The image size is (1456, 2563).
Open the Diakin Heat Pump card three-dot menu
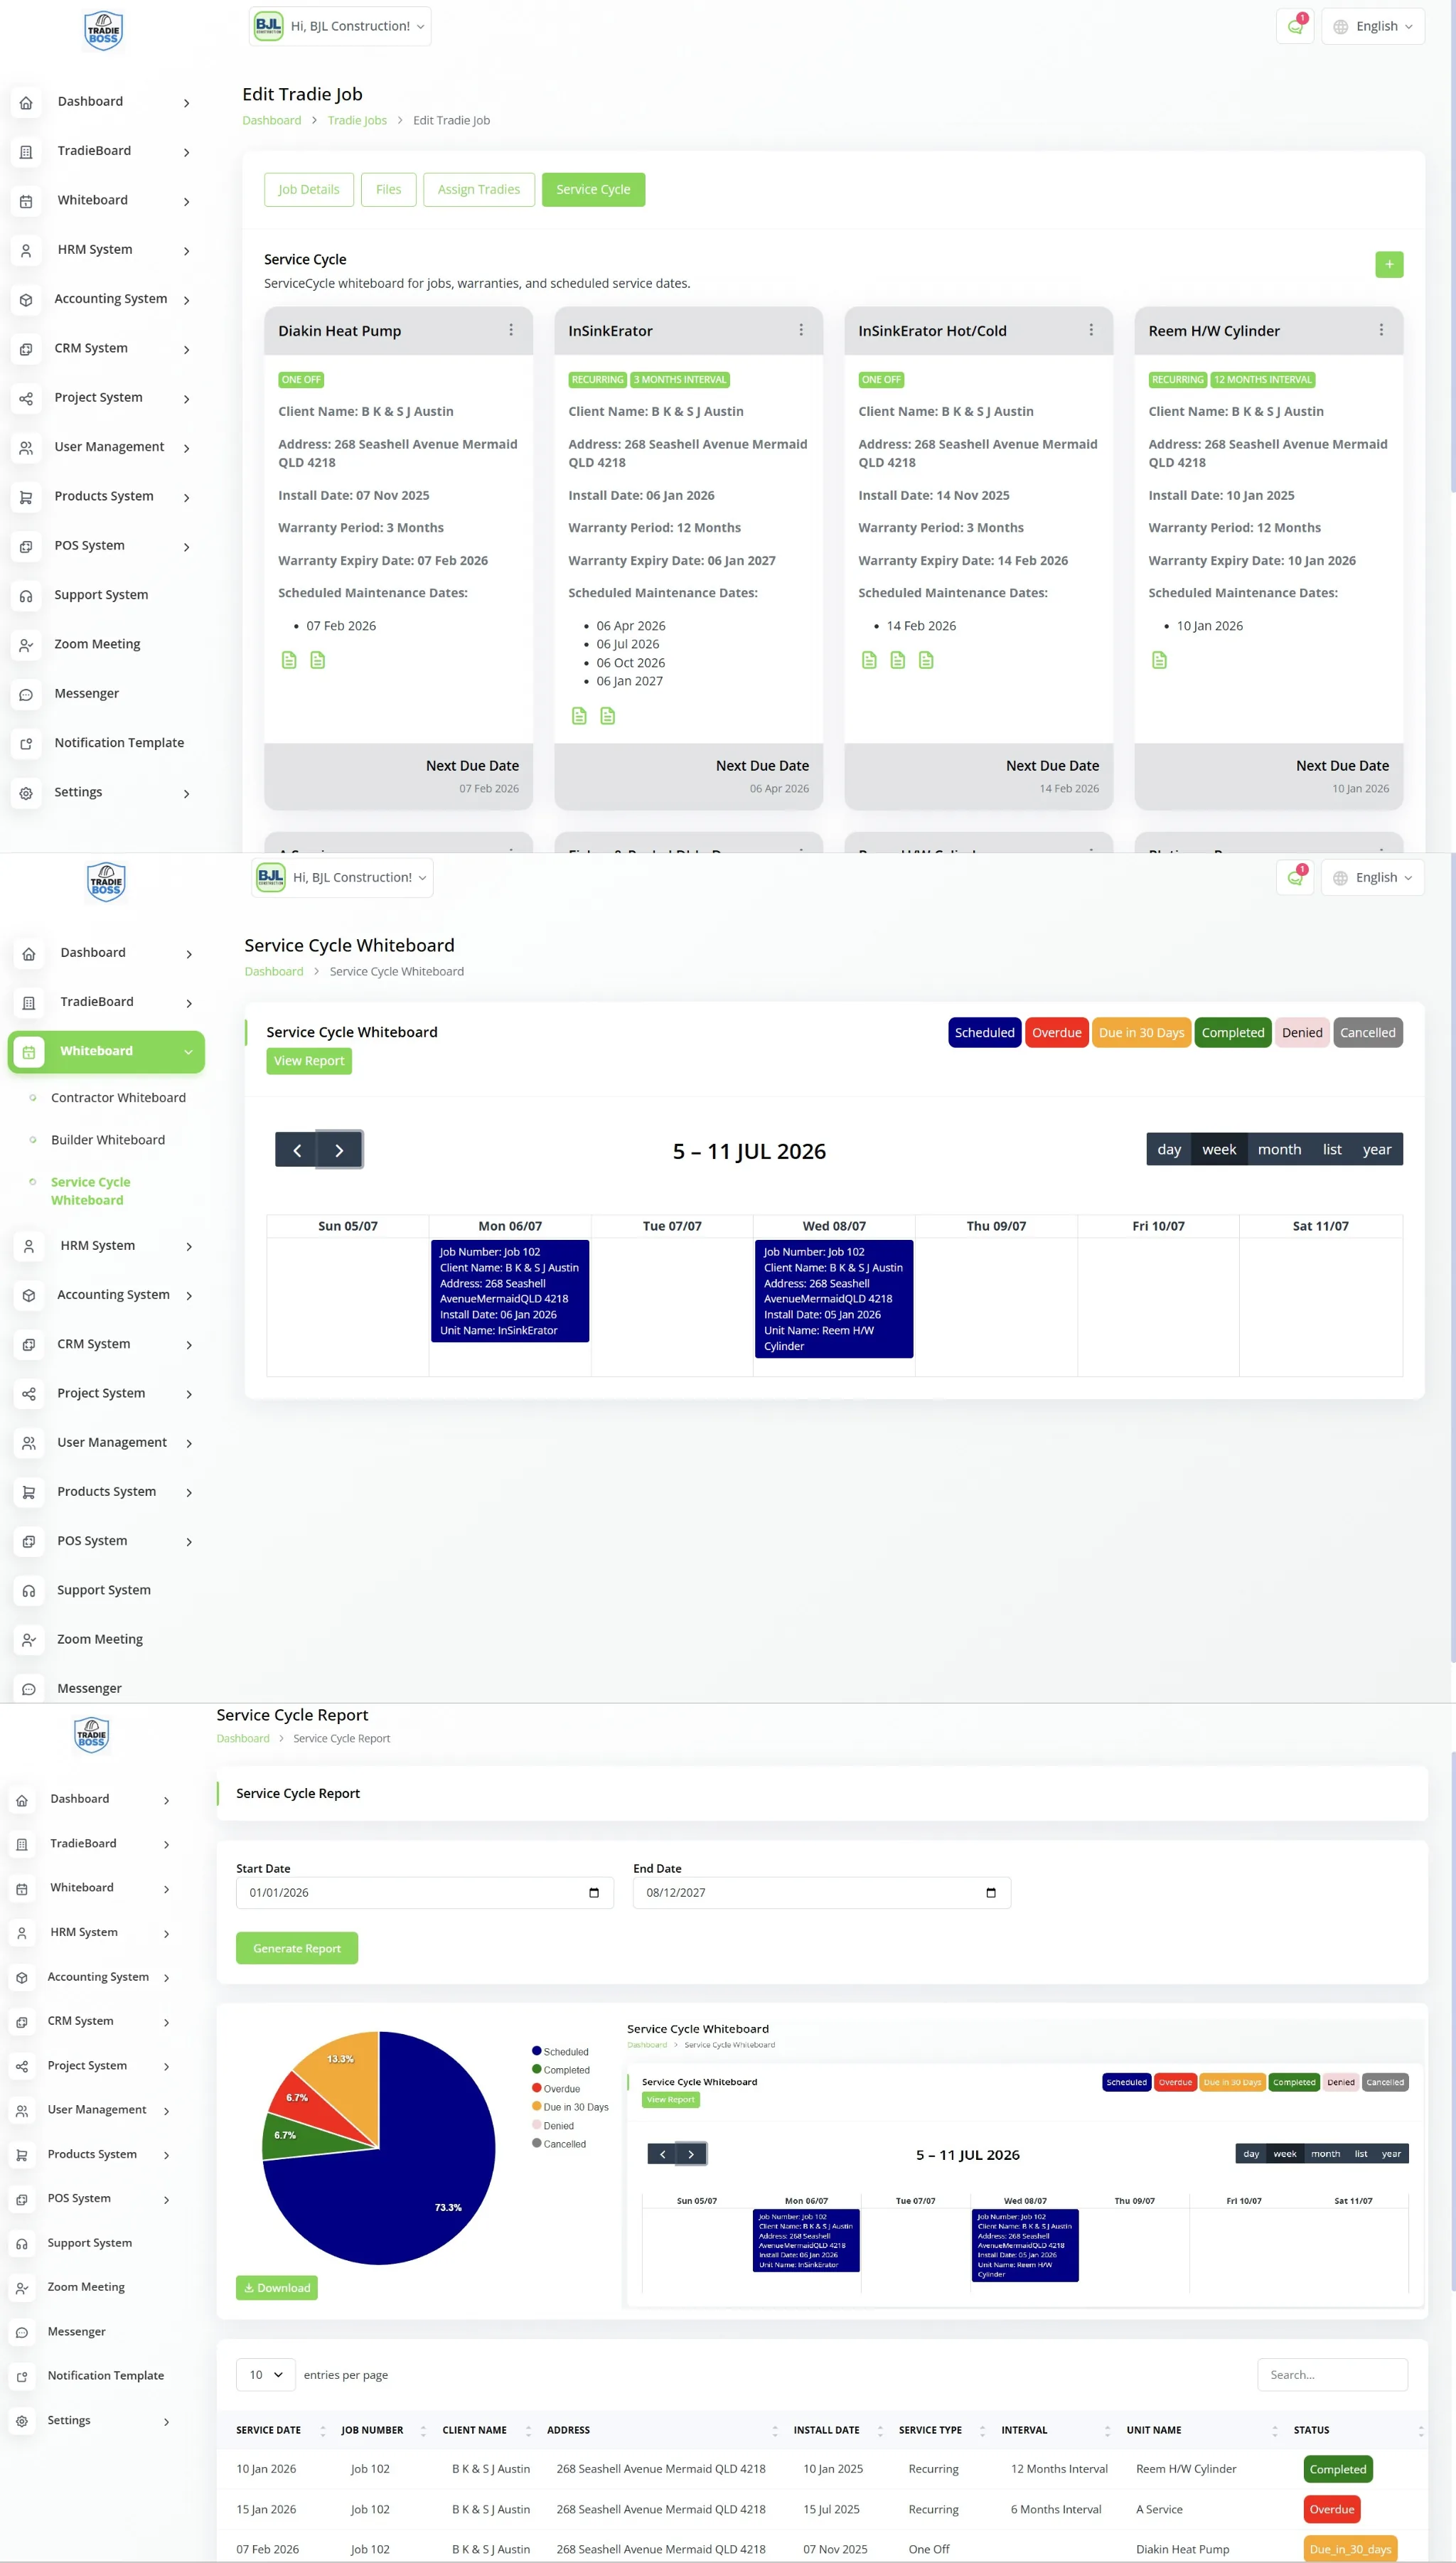pos(511,330)
